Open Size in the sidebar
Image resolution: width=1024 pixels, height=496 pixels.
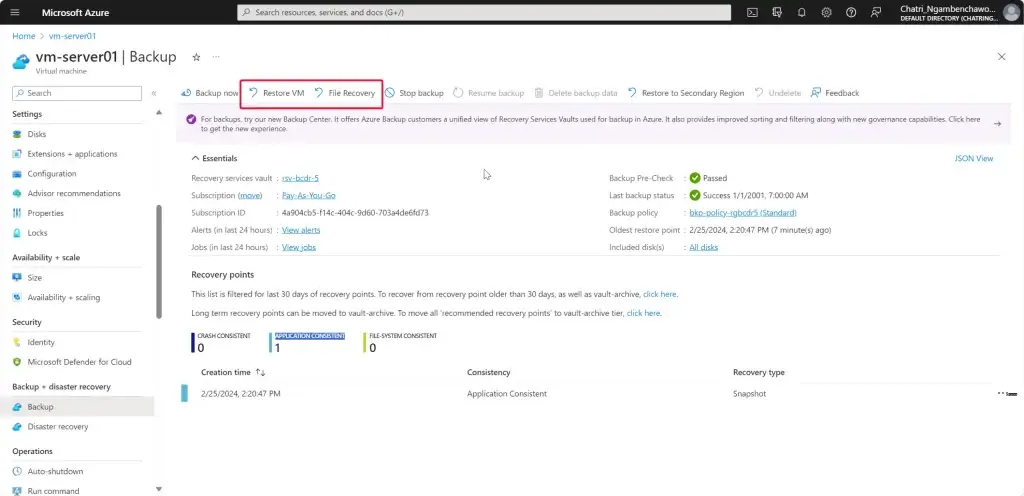[35, 277]
